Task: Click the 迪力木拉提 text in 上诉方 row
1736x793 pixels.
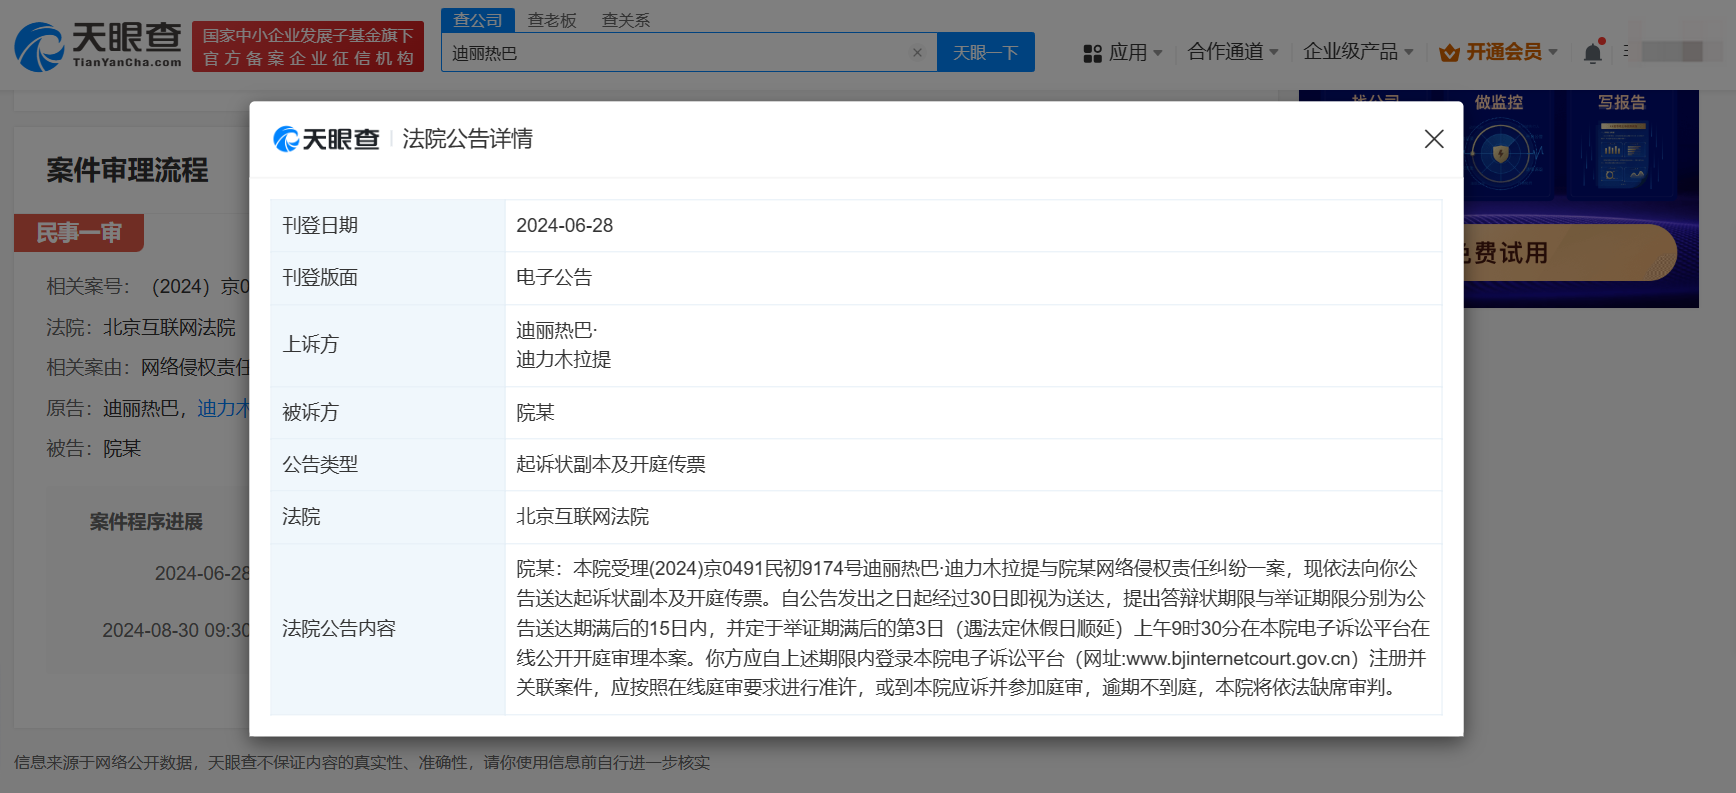Action: (x=563, y=359)
